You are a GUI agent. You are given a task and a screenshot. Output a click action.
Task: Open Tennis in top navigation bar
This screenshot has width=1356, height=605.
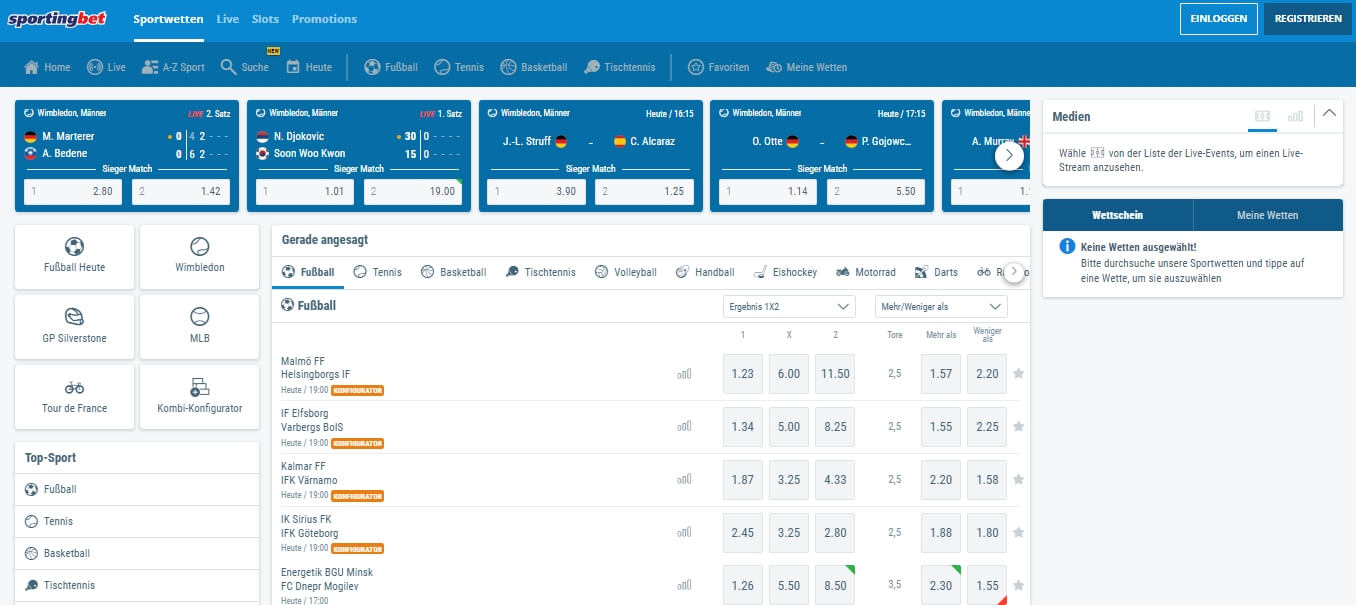(459, 67)
